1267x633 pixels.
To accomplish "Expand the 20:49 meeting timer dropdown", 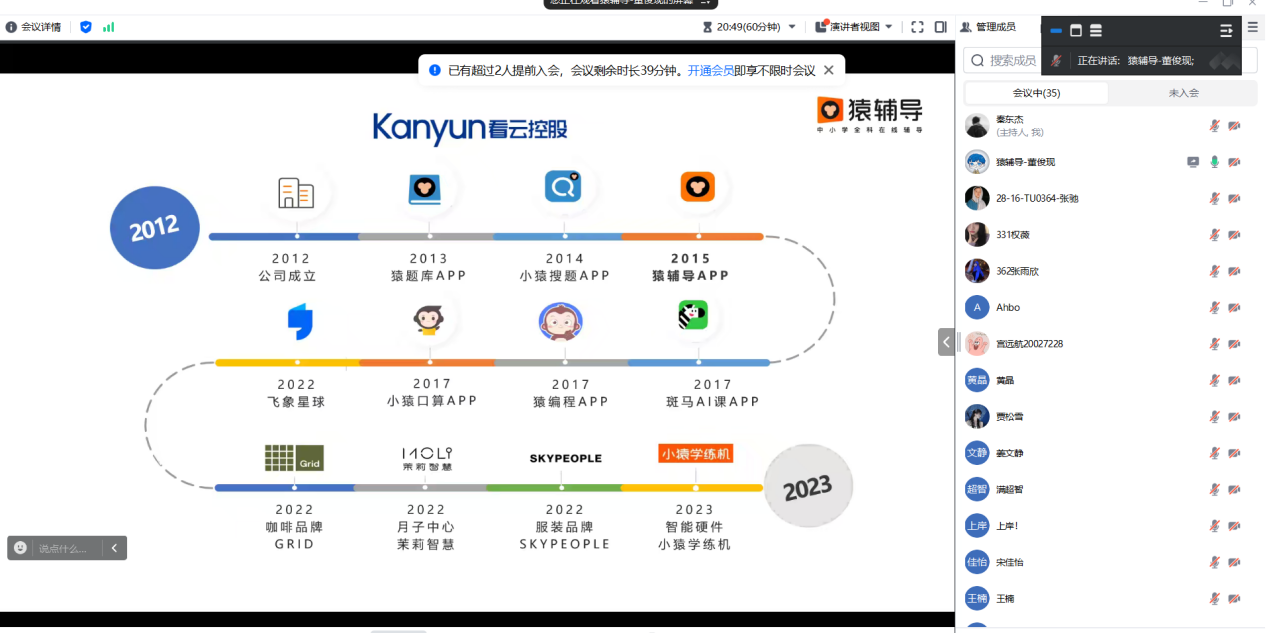I will coord(792,27).
